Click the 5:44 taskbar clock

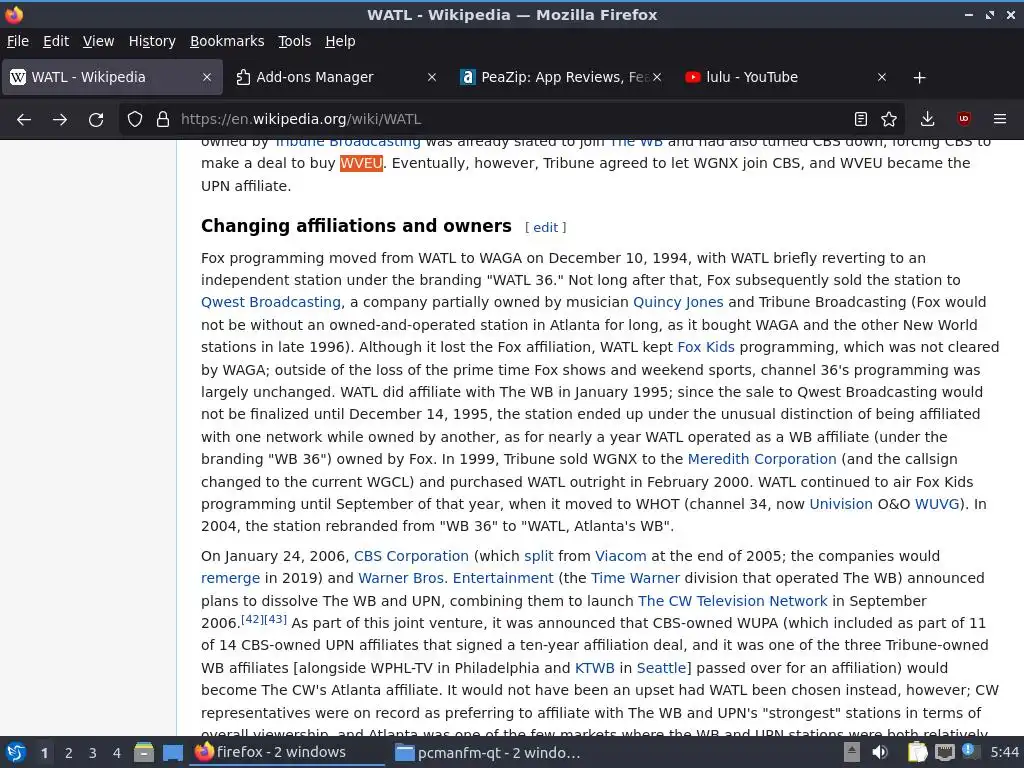click(1004, 752)
